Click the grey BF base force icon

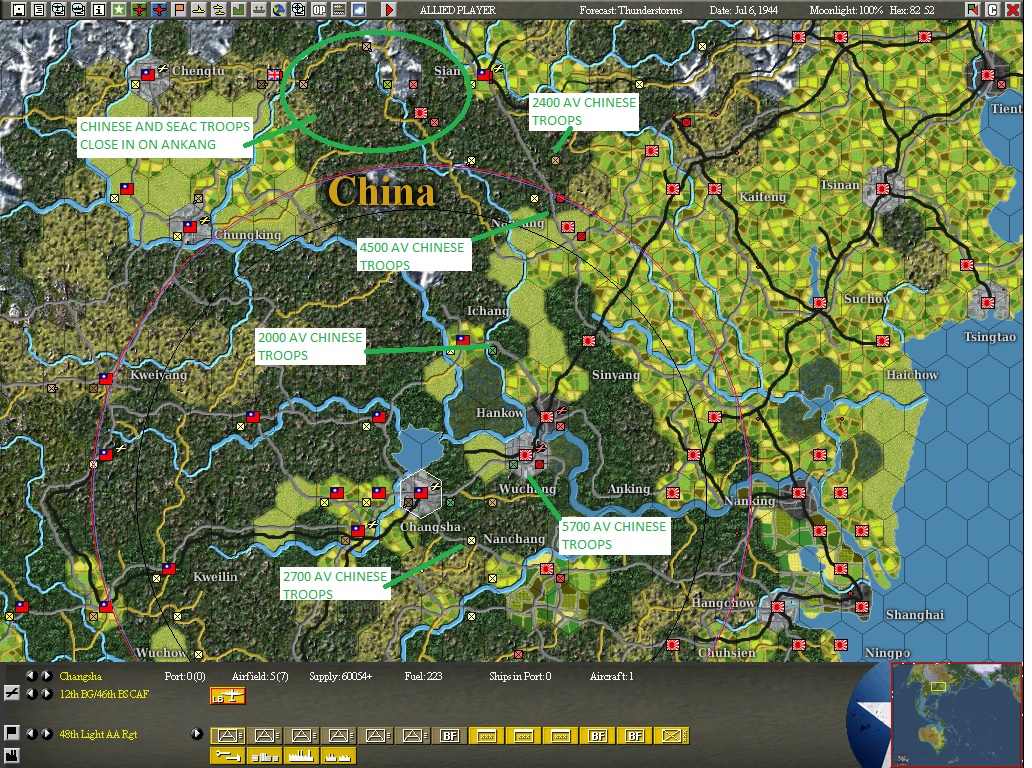coord(450,735)
